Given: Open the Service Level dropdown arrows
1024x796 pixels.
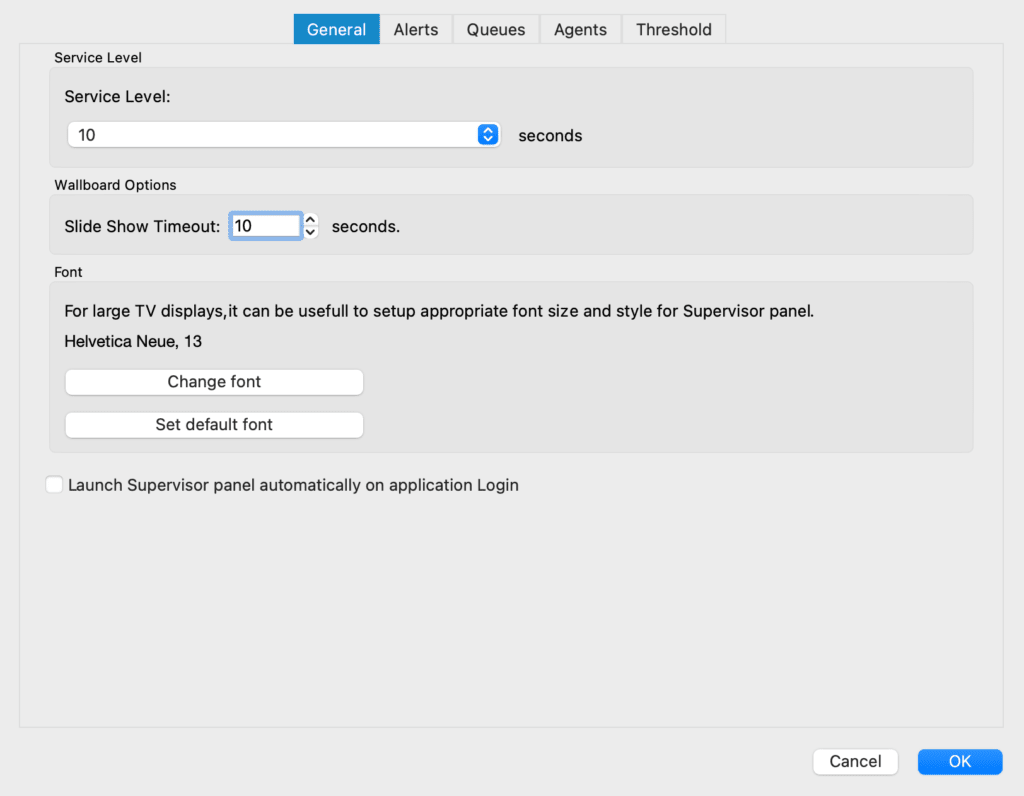Looking at the screenshot, I should click(488, 135).
